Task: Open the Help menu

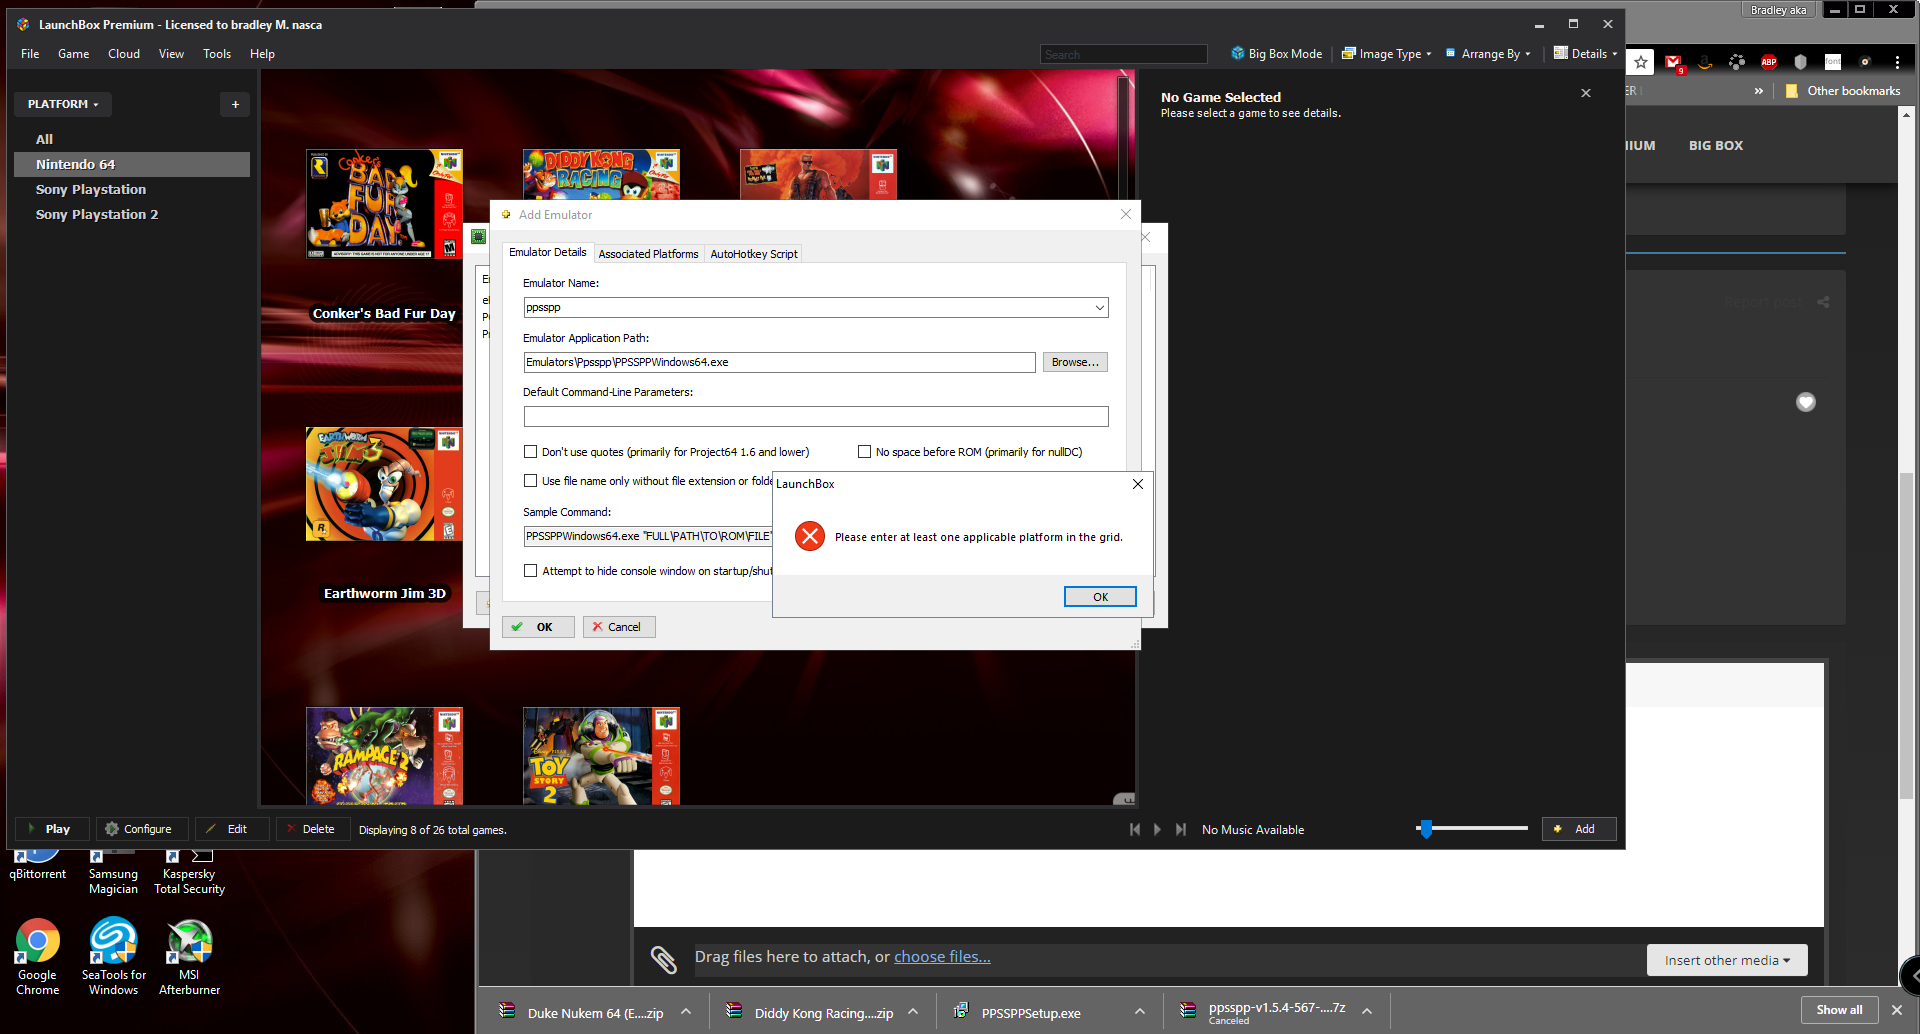Action: click(263, 54)
